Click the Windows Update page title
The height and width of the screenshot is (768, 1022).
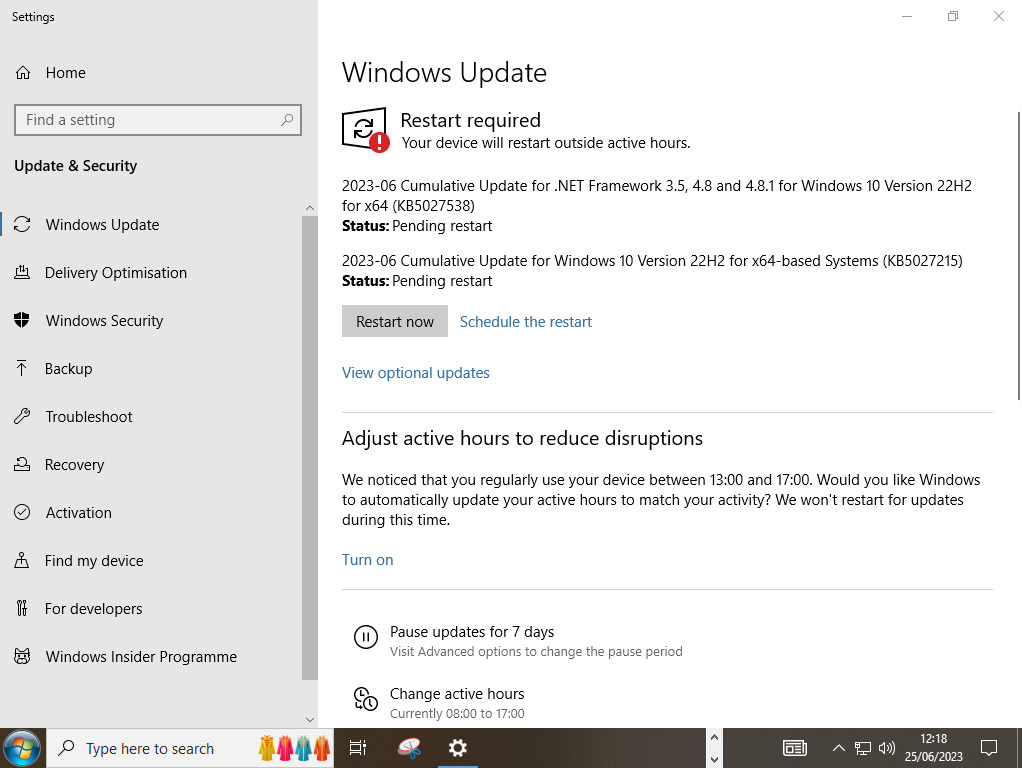point(444,72)
